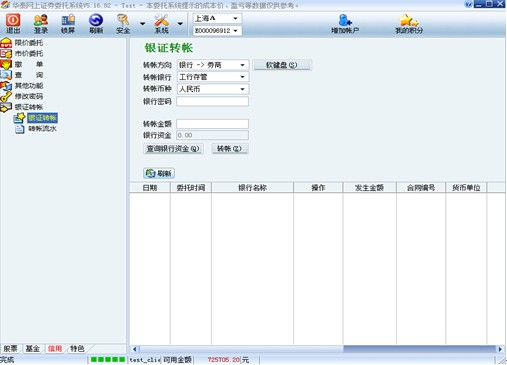Click the 银证转帐 green page heading
The height and width of the screenshot is (365, 507).
[x=169, y=48]
